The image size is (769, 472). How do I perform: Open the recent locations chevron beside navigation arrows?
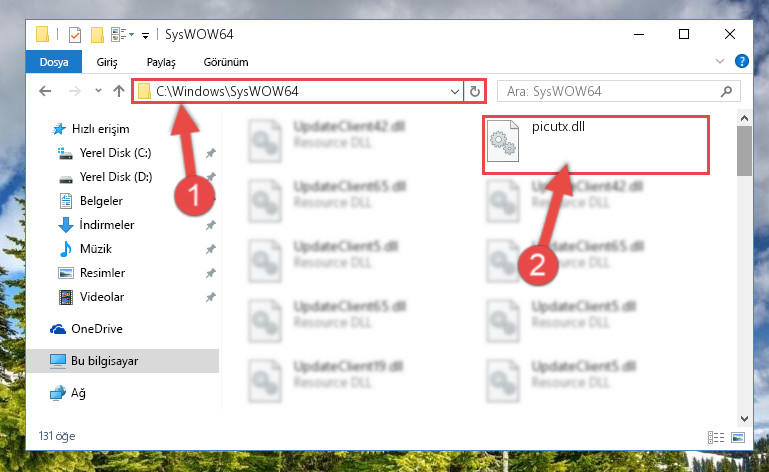point(98,91)
